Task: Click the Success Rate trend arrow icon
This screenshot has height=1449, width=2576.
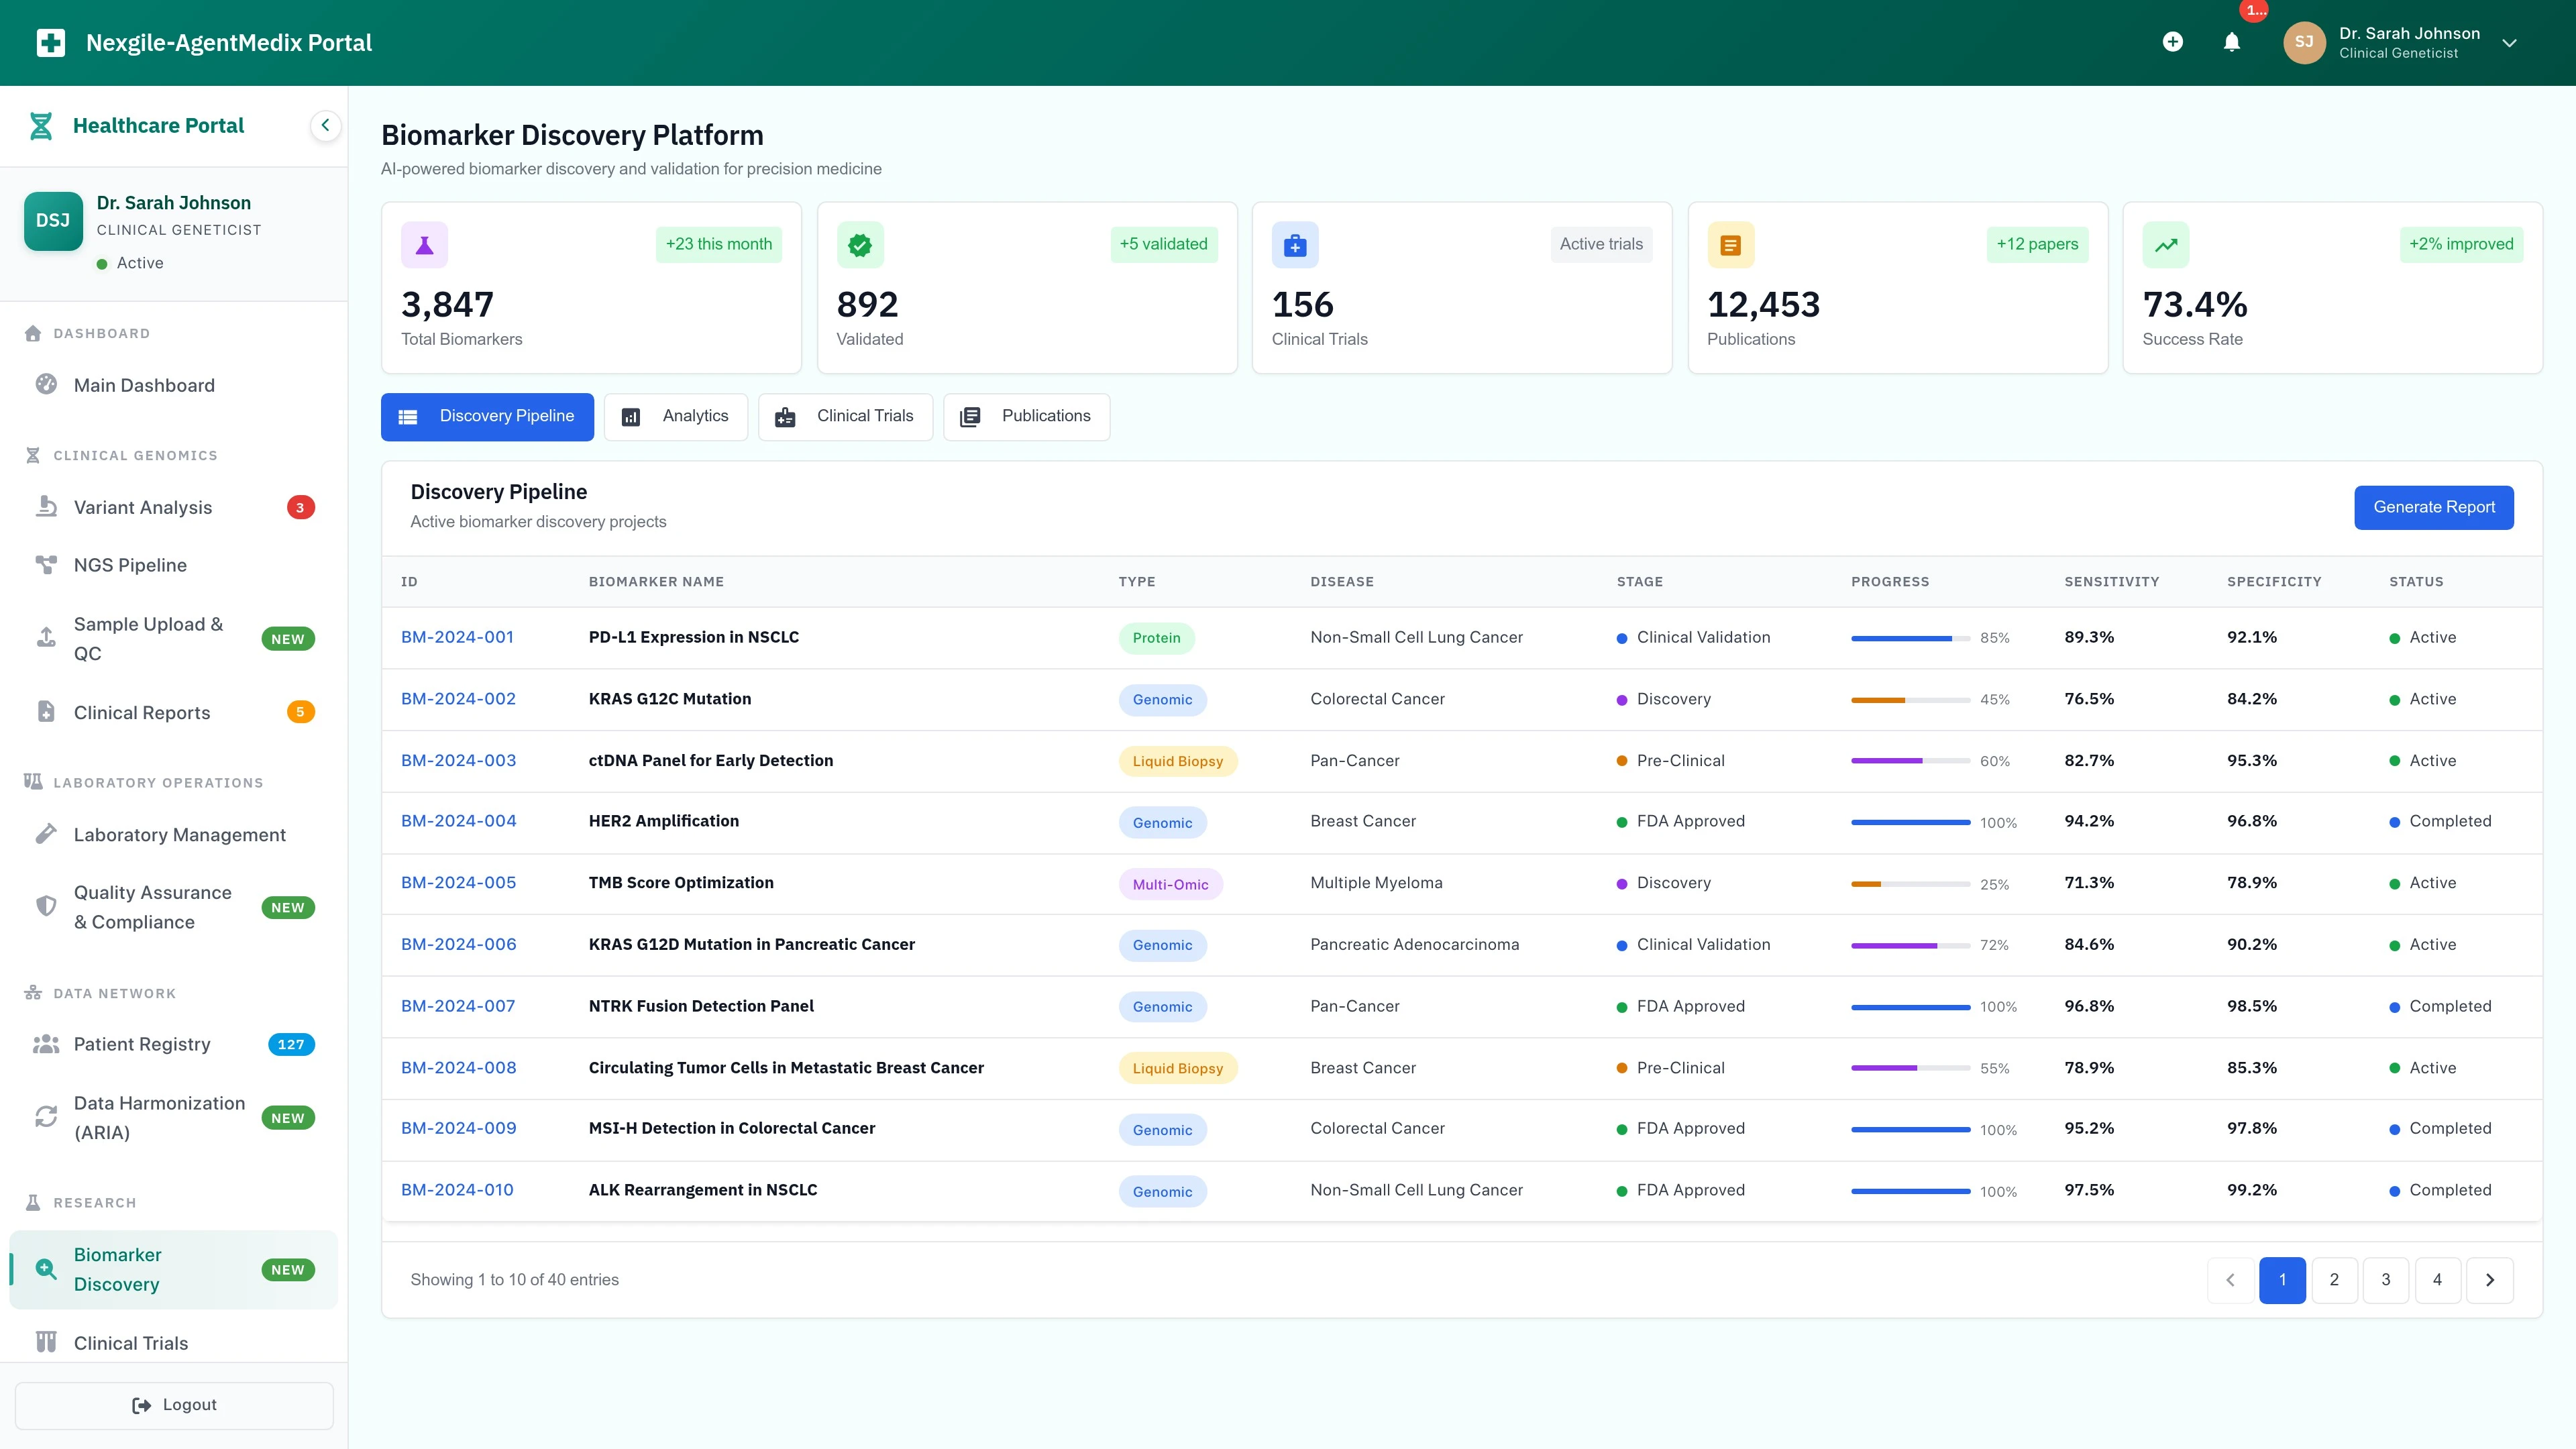Action: pyautogui.click(x=2165, y=245)
